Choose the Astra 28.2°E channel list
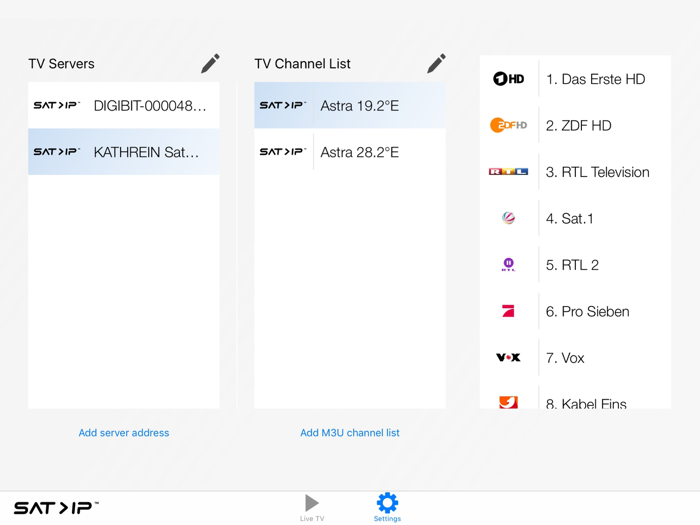Viewport: 700px width, 525px height. (350, 152)
